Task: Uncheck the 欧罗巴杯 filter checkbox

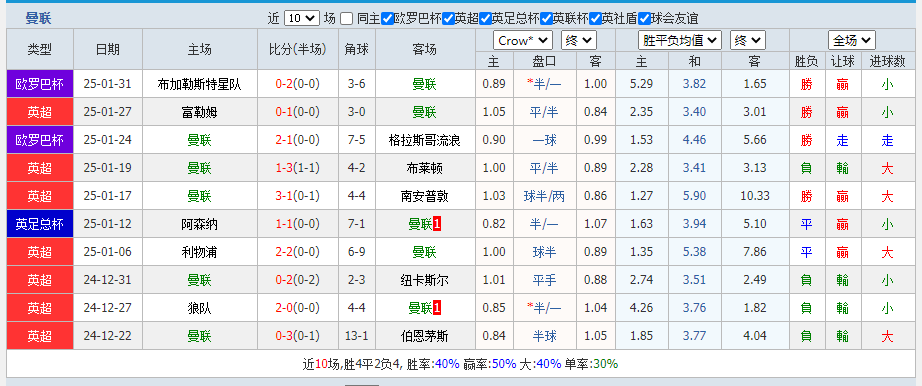Action: click(x=387, y=18)
